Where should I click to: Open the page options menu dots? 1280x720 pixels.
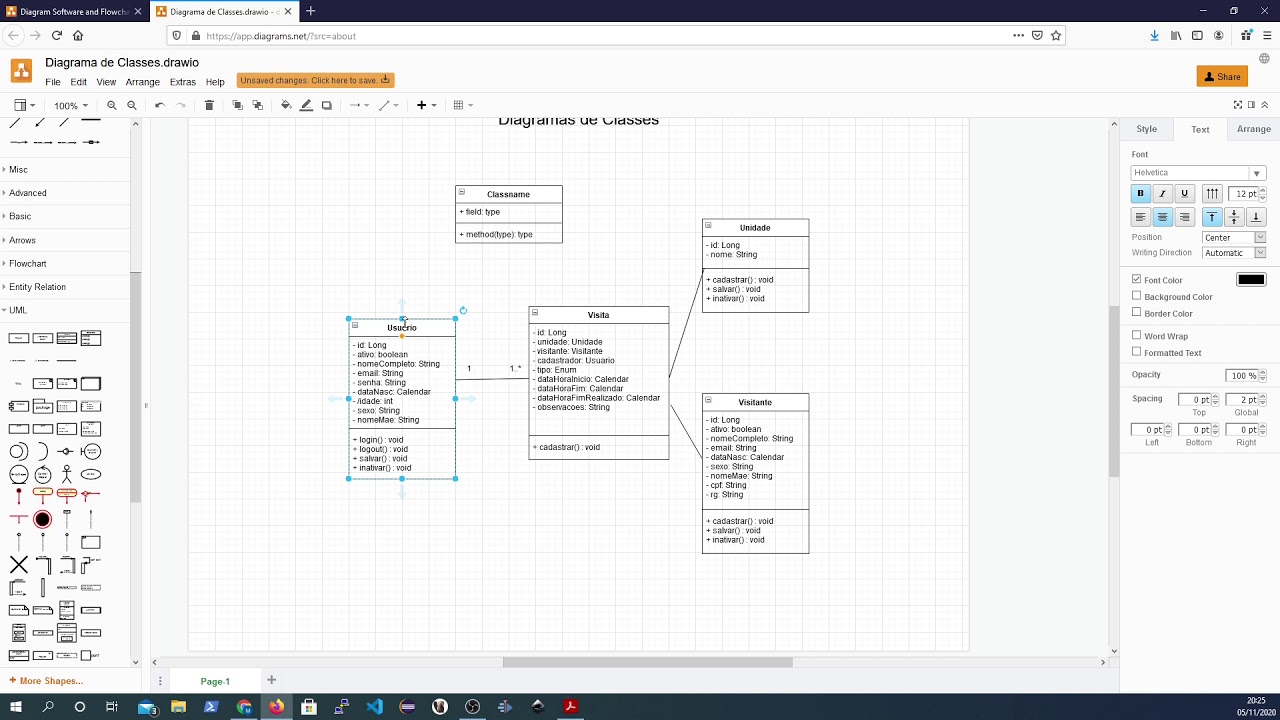coord(160,681)
